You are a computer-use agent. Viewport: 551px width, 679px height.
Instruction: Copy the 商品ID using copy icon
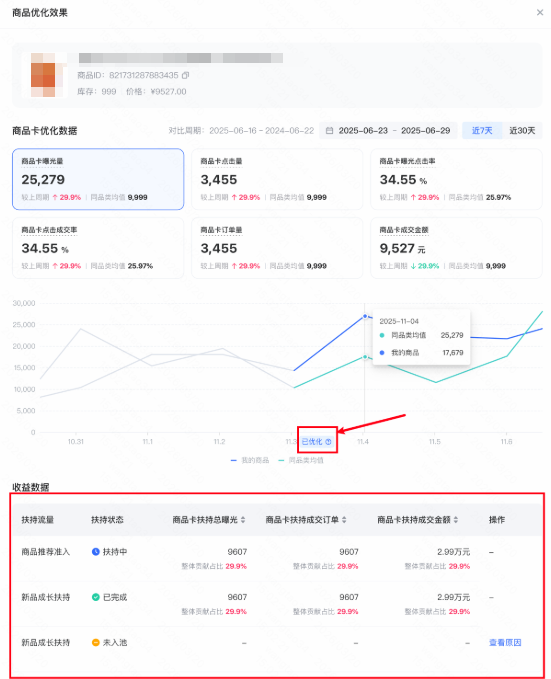click(x=185, y=75)
